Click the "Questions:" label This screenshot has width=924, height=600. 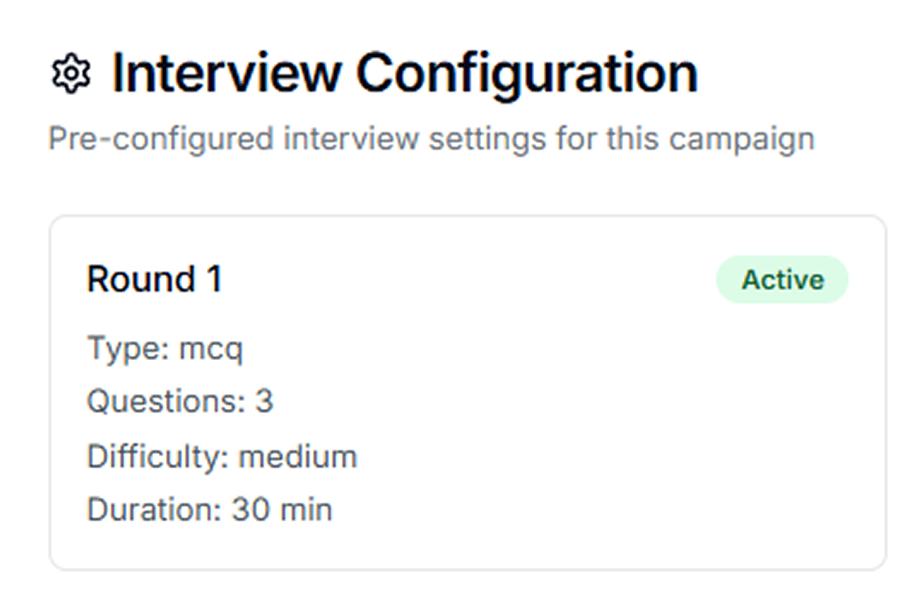tap(166, 402)
